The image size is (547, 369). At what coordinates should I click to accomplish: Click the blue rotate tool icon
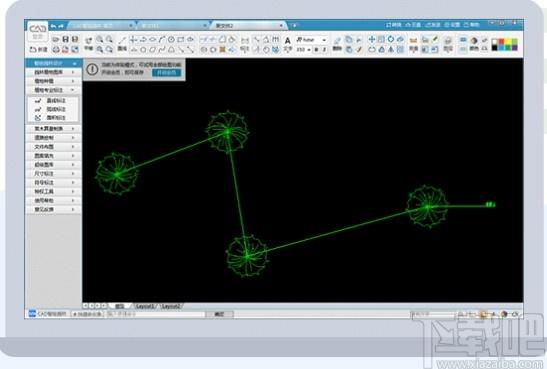[x=391, y=39]
